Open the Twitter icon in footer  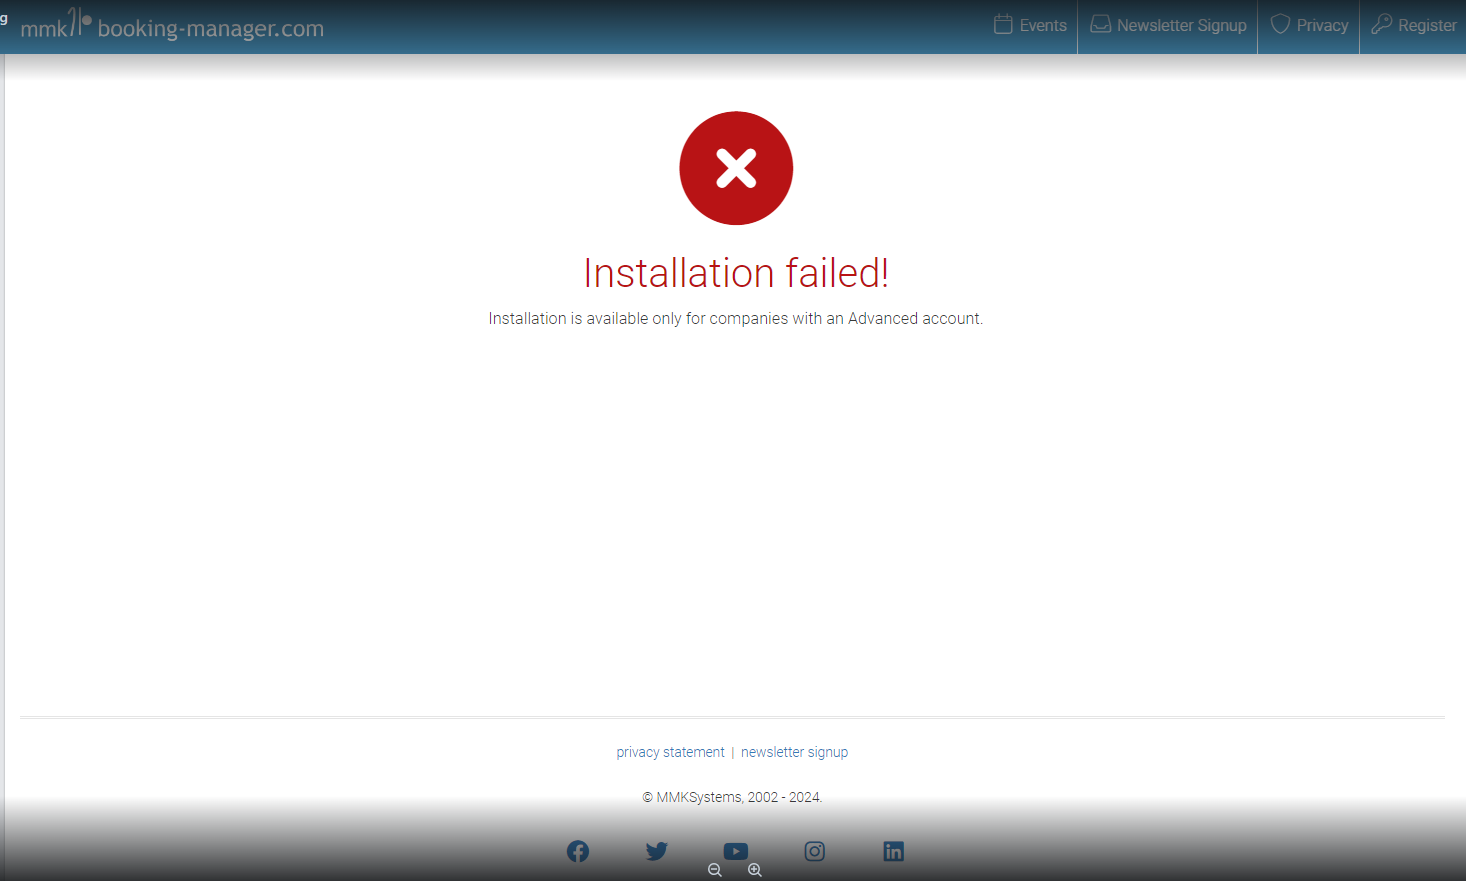click(657, 851)
